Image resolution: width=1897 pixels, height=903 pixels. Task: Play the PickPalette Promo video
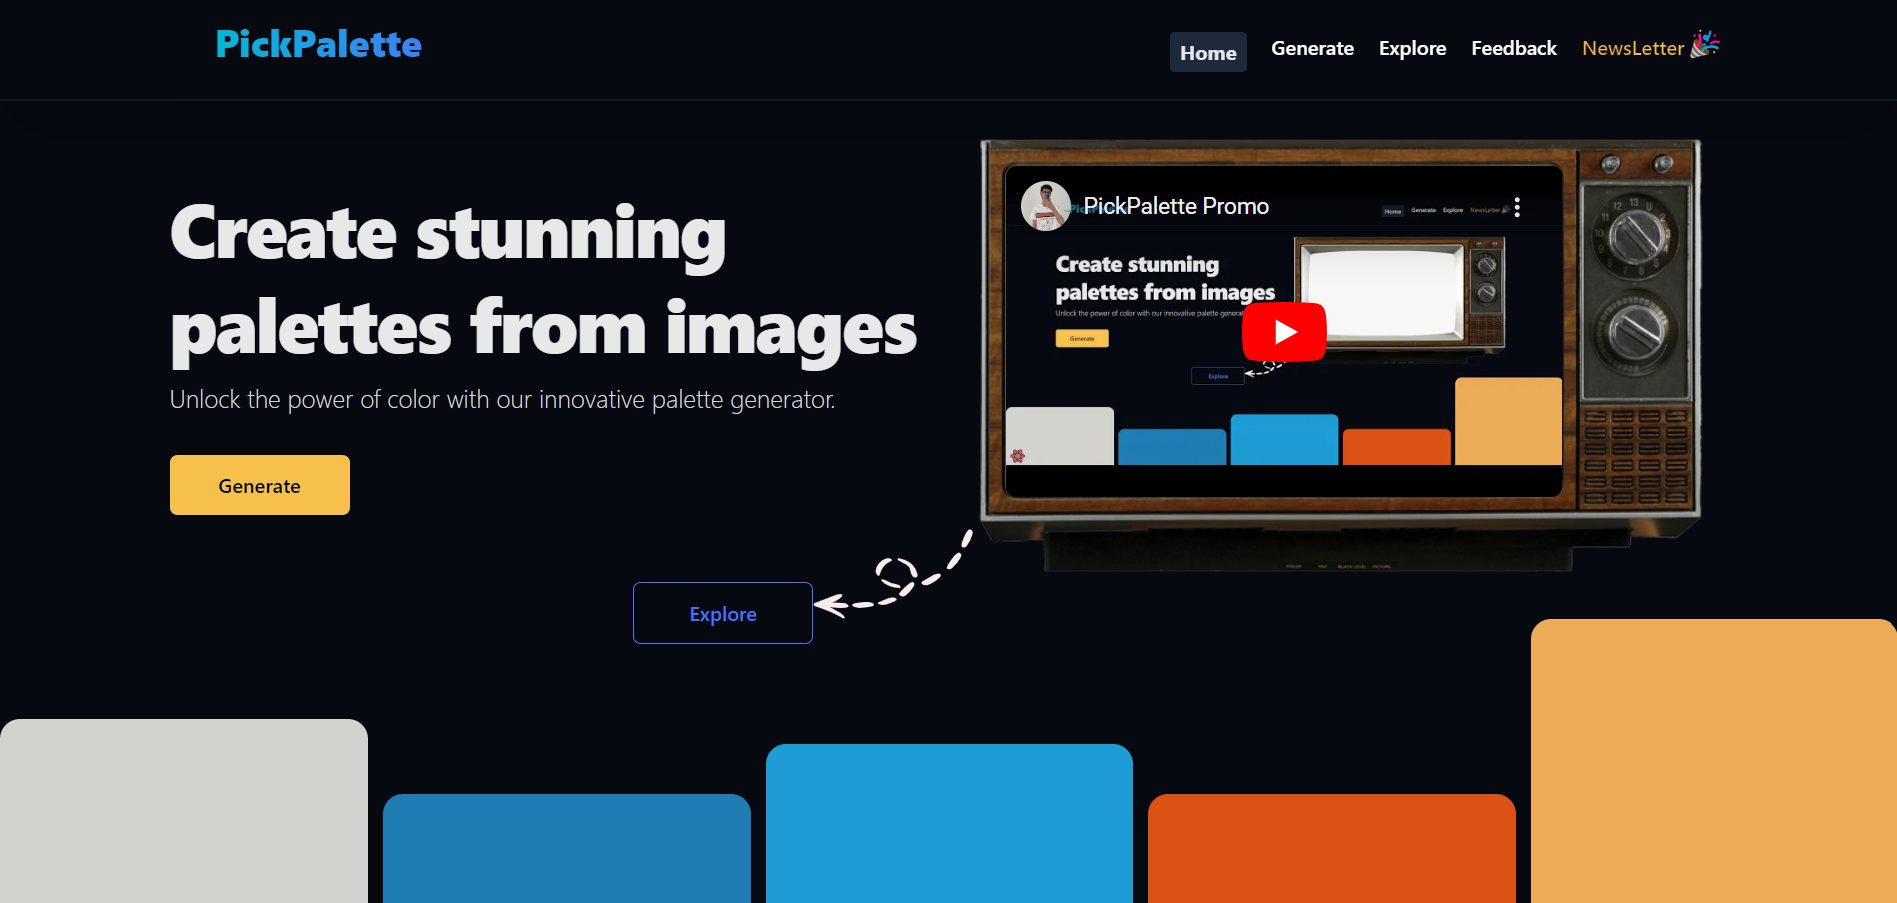[1284, 331]
